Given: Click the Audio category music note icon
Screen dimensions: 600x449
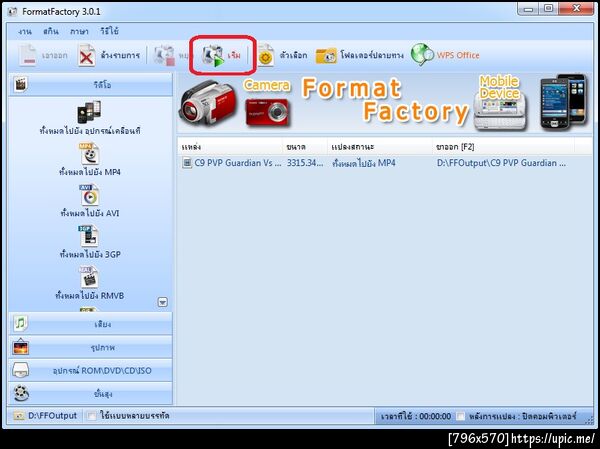Looking at the screenshot, I should click(x=21, y=323).
